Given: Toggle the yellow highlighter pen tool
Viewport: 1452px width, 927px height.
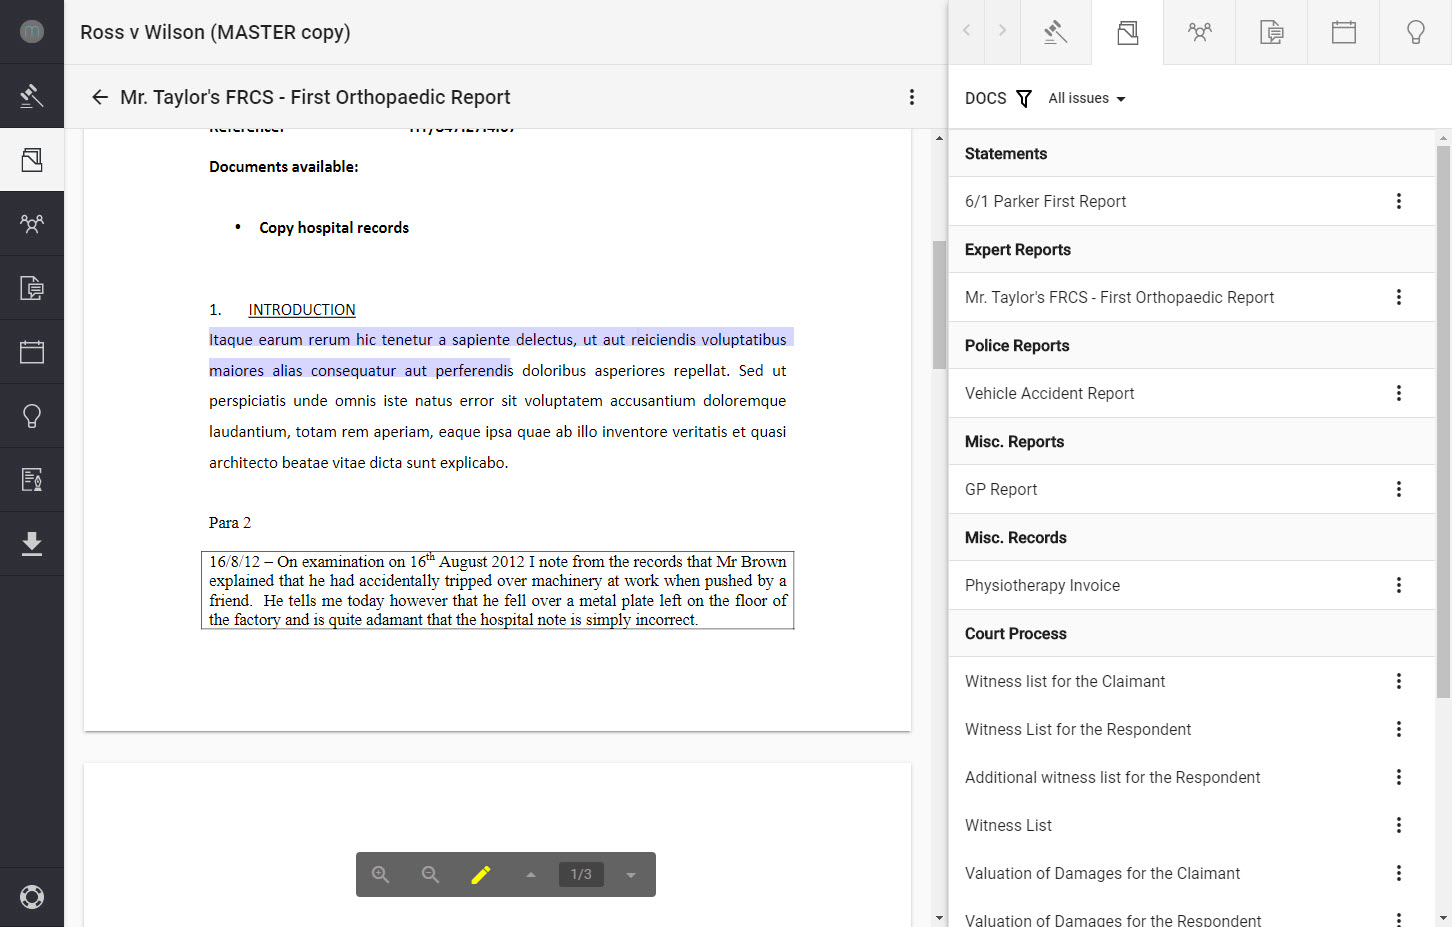Looking at the screenshot, I should pos(481,875).
